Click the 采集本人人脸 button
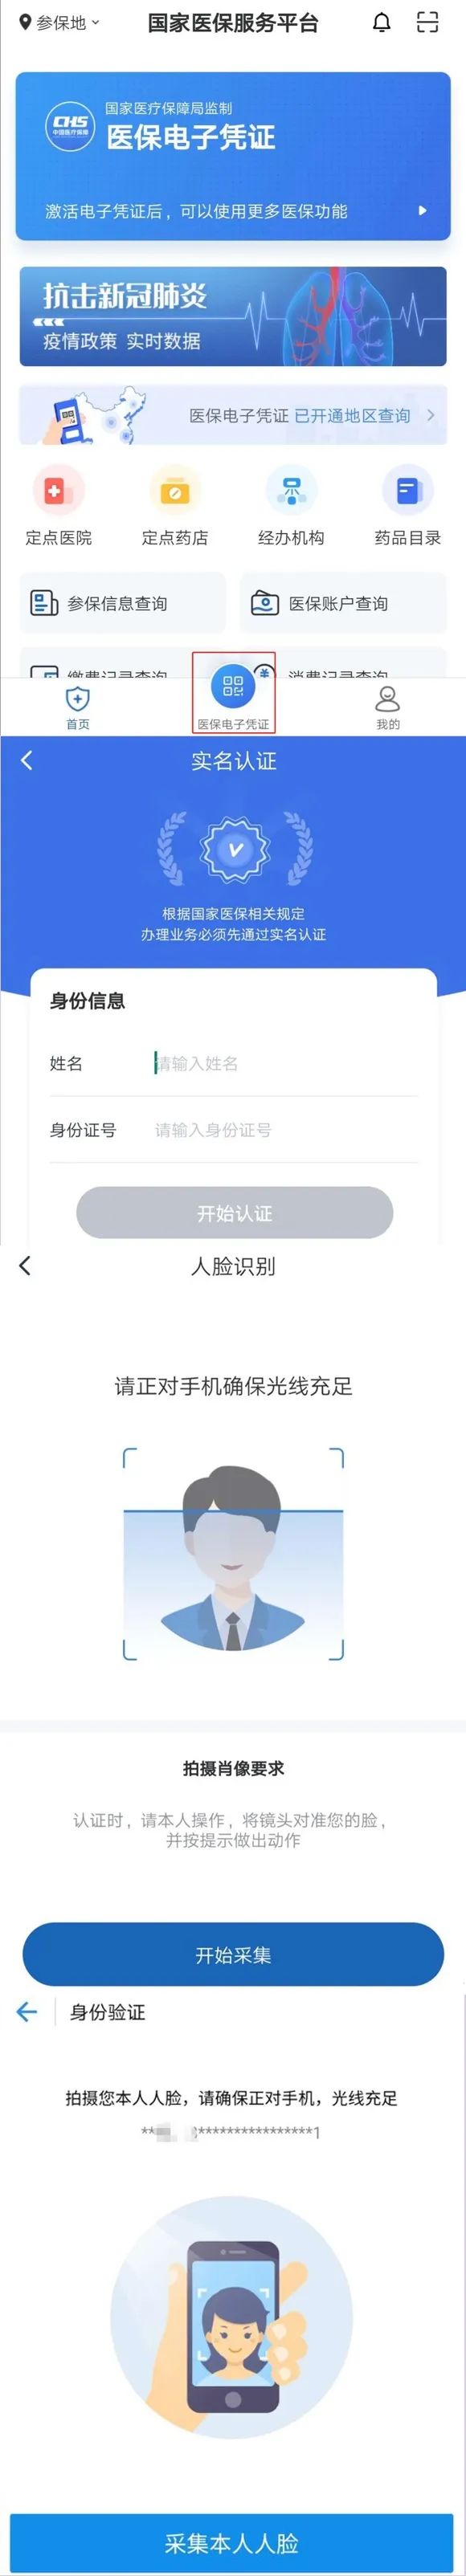 232,2543
